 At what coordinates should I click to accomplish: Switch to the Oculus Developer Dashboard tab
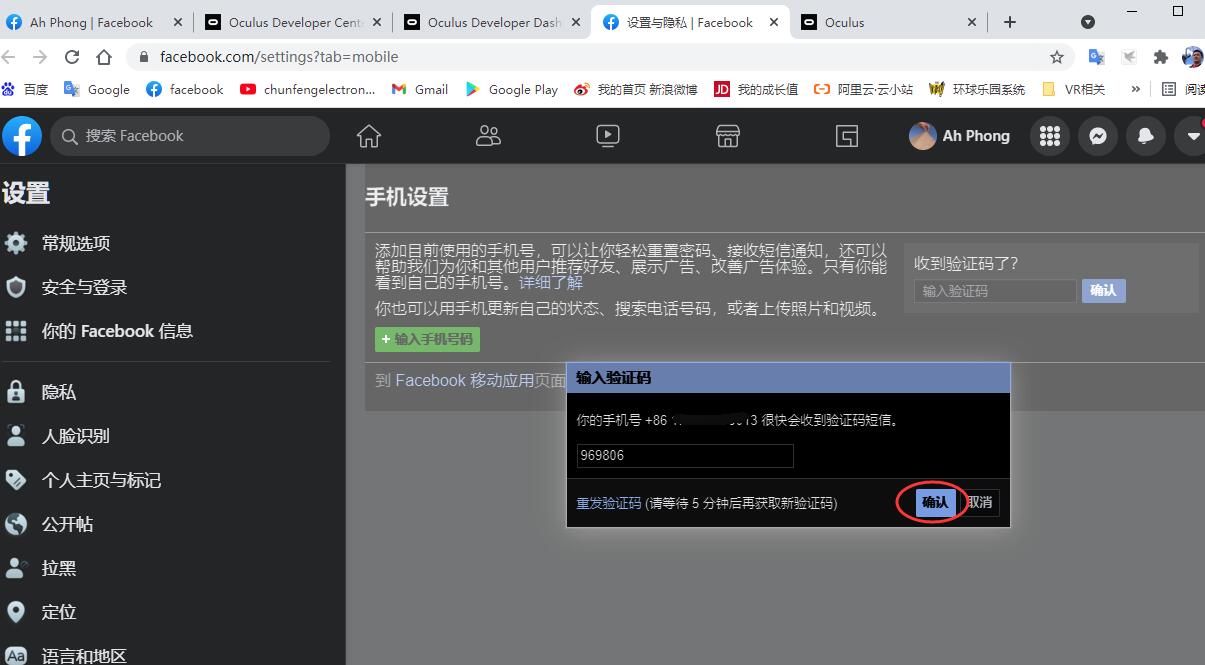pyautogui.click(x=494, y=22)
